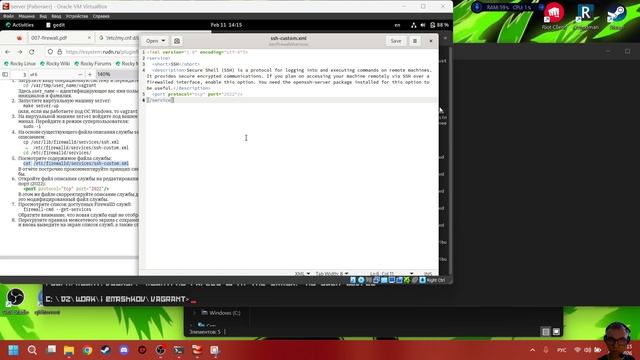Open VirtualBox Ввод menu
640x360 pixels.
pyautogui.click(x=56, y=16)
